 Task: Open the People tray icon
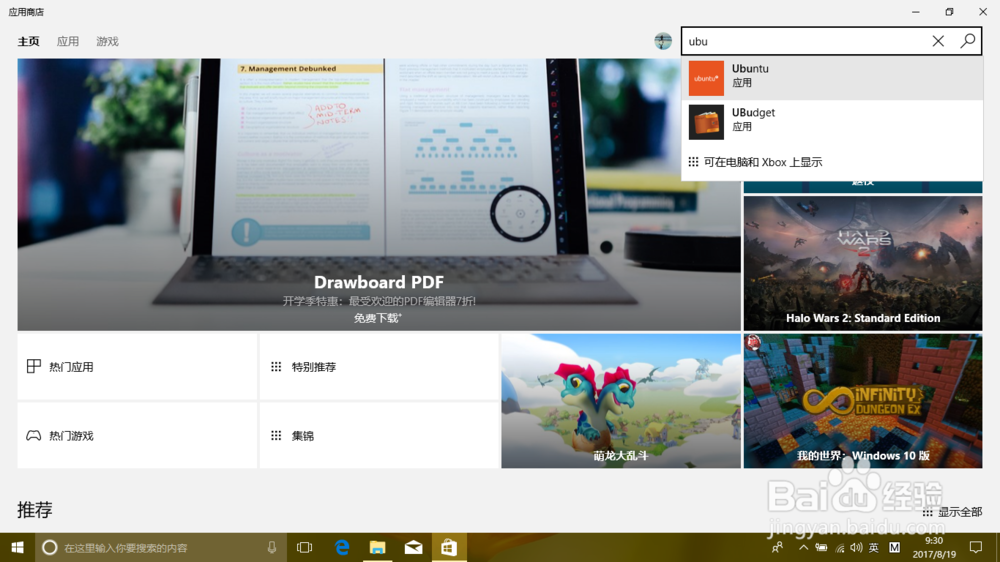777,547
